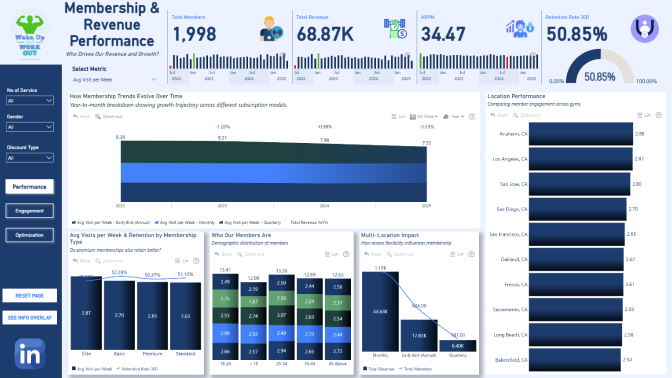Click help icon on Location Performance chart
Viewport: 672px width, 378px height.
(x=659, y=115)
